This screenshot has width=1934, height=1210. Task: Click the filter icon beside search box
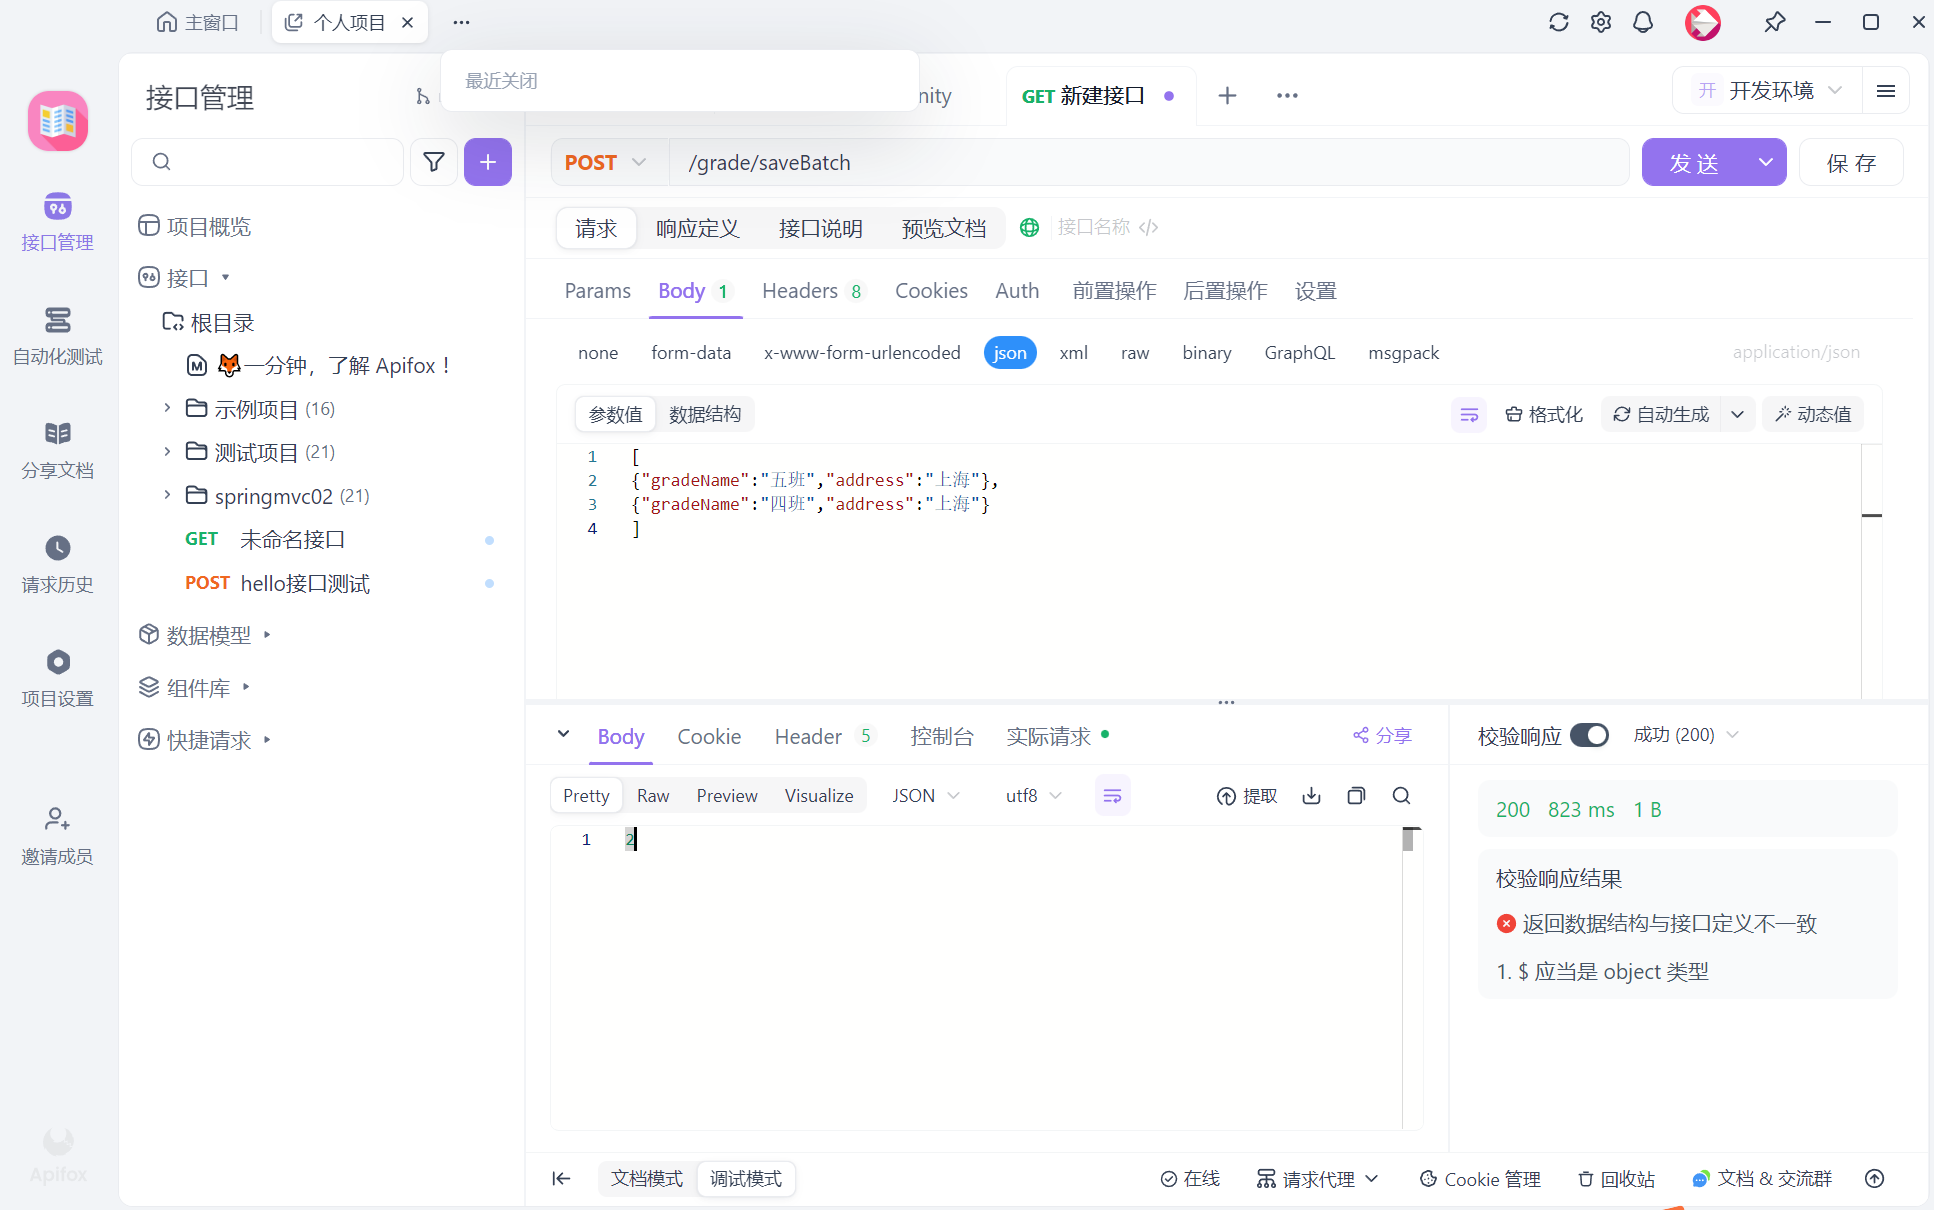[x=434, y=162]
